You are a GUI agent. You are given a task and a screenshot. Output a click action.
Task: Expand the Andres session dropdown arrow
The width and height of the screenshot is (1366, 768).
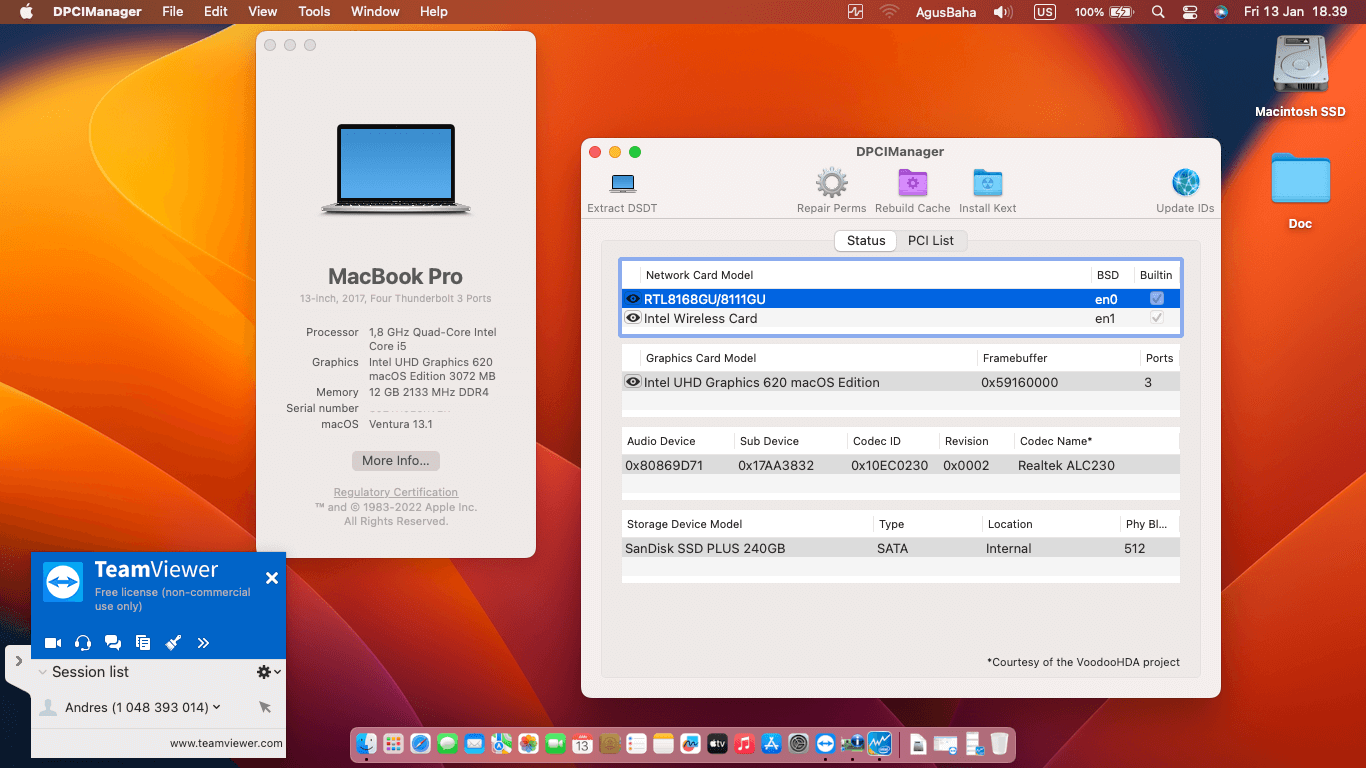pyautogui.click(x=216, y=707)
